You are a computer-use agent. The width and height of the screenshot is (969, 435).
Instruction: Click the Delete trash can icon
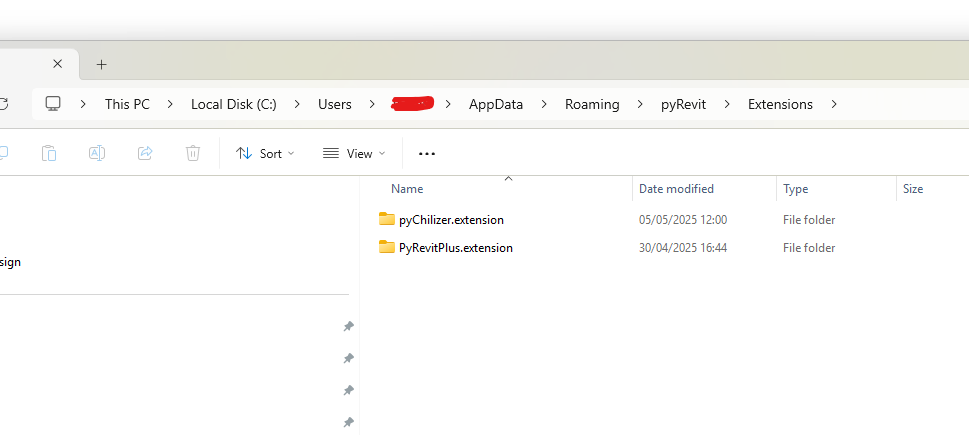tap(193, 153)
